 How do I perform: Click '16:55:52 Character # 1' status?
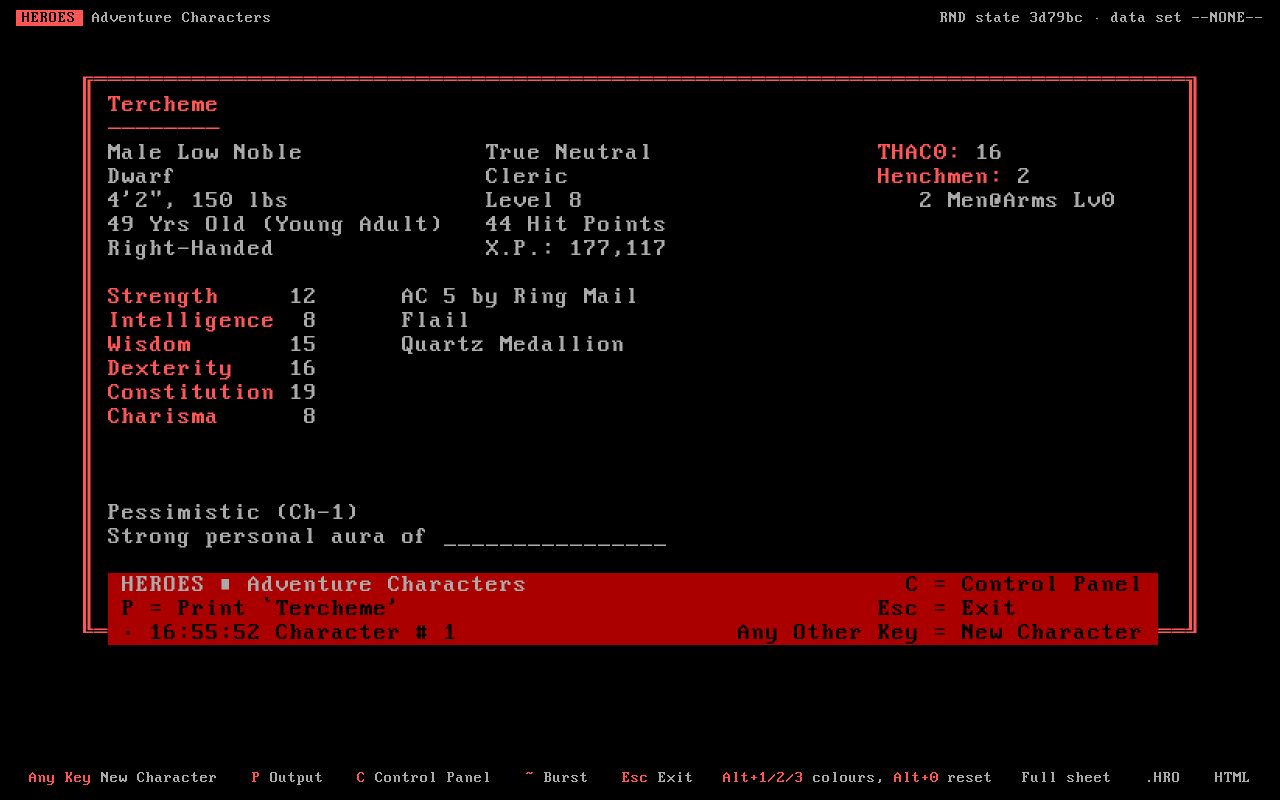[x=302, y=632]
